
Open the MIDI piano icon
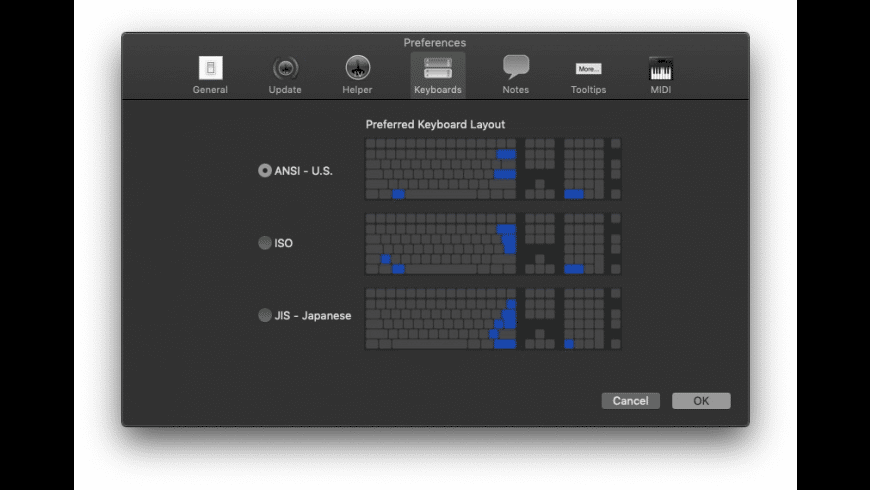tap(660, 69)
